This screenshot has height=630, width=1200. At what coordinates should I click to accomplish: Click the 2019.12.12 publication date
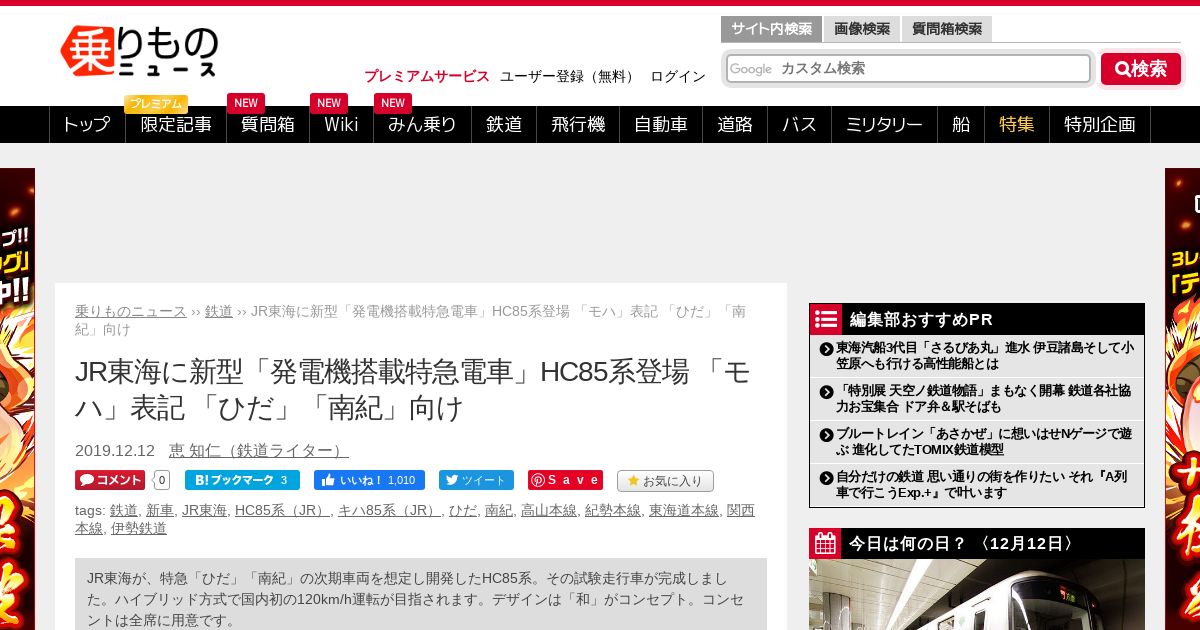[115, 451]
